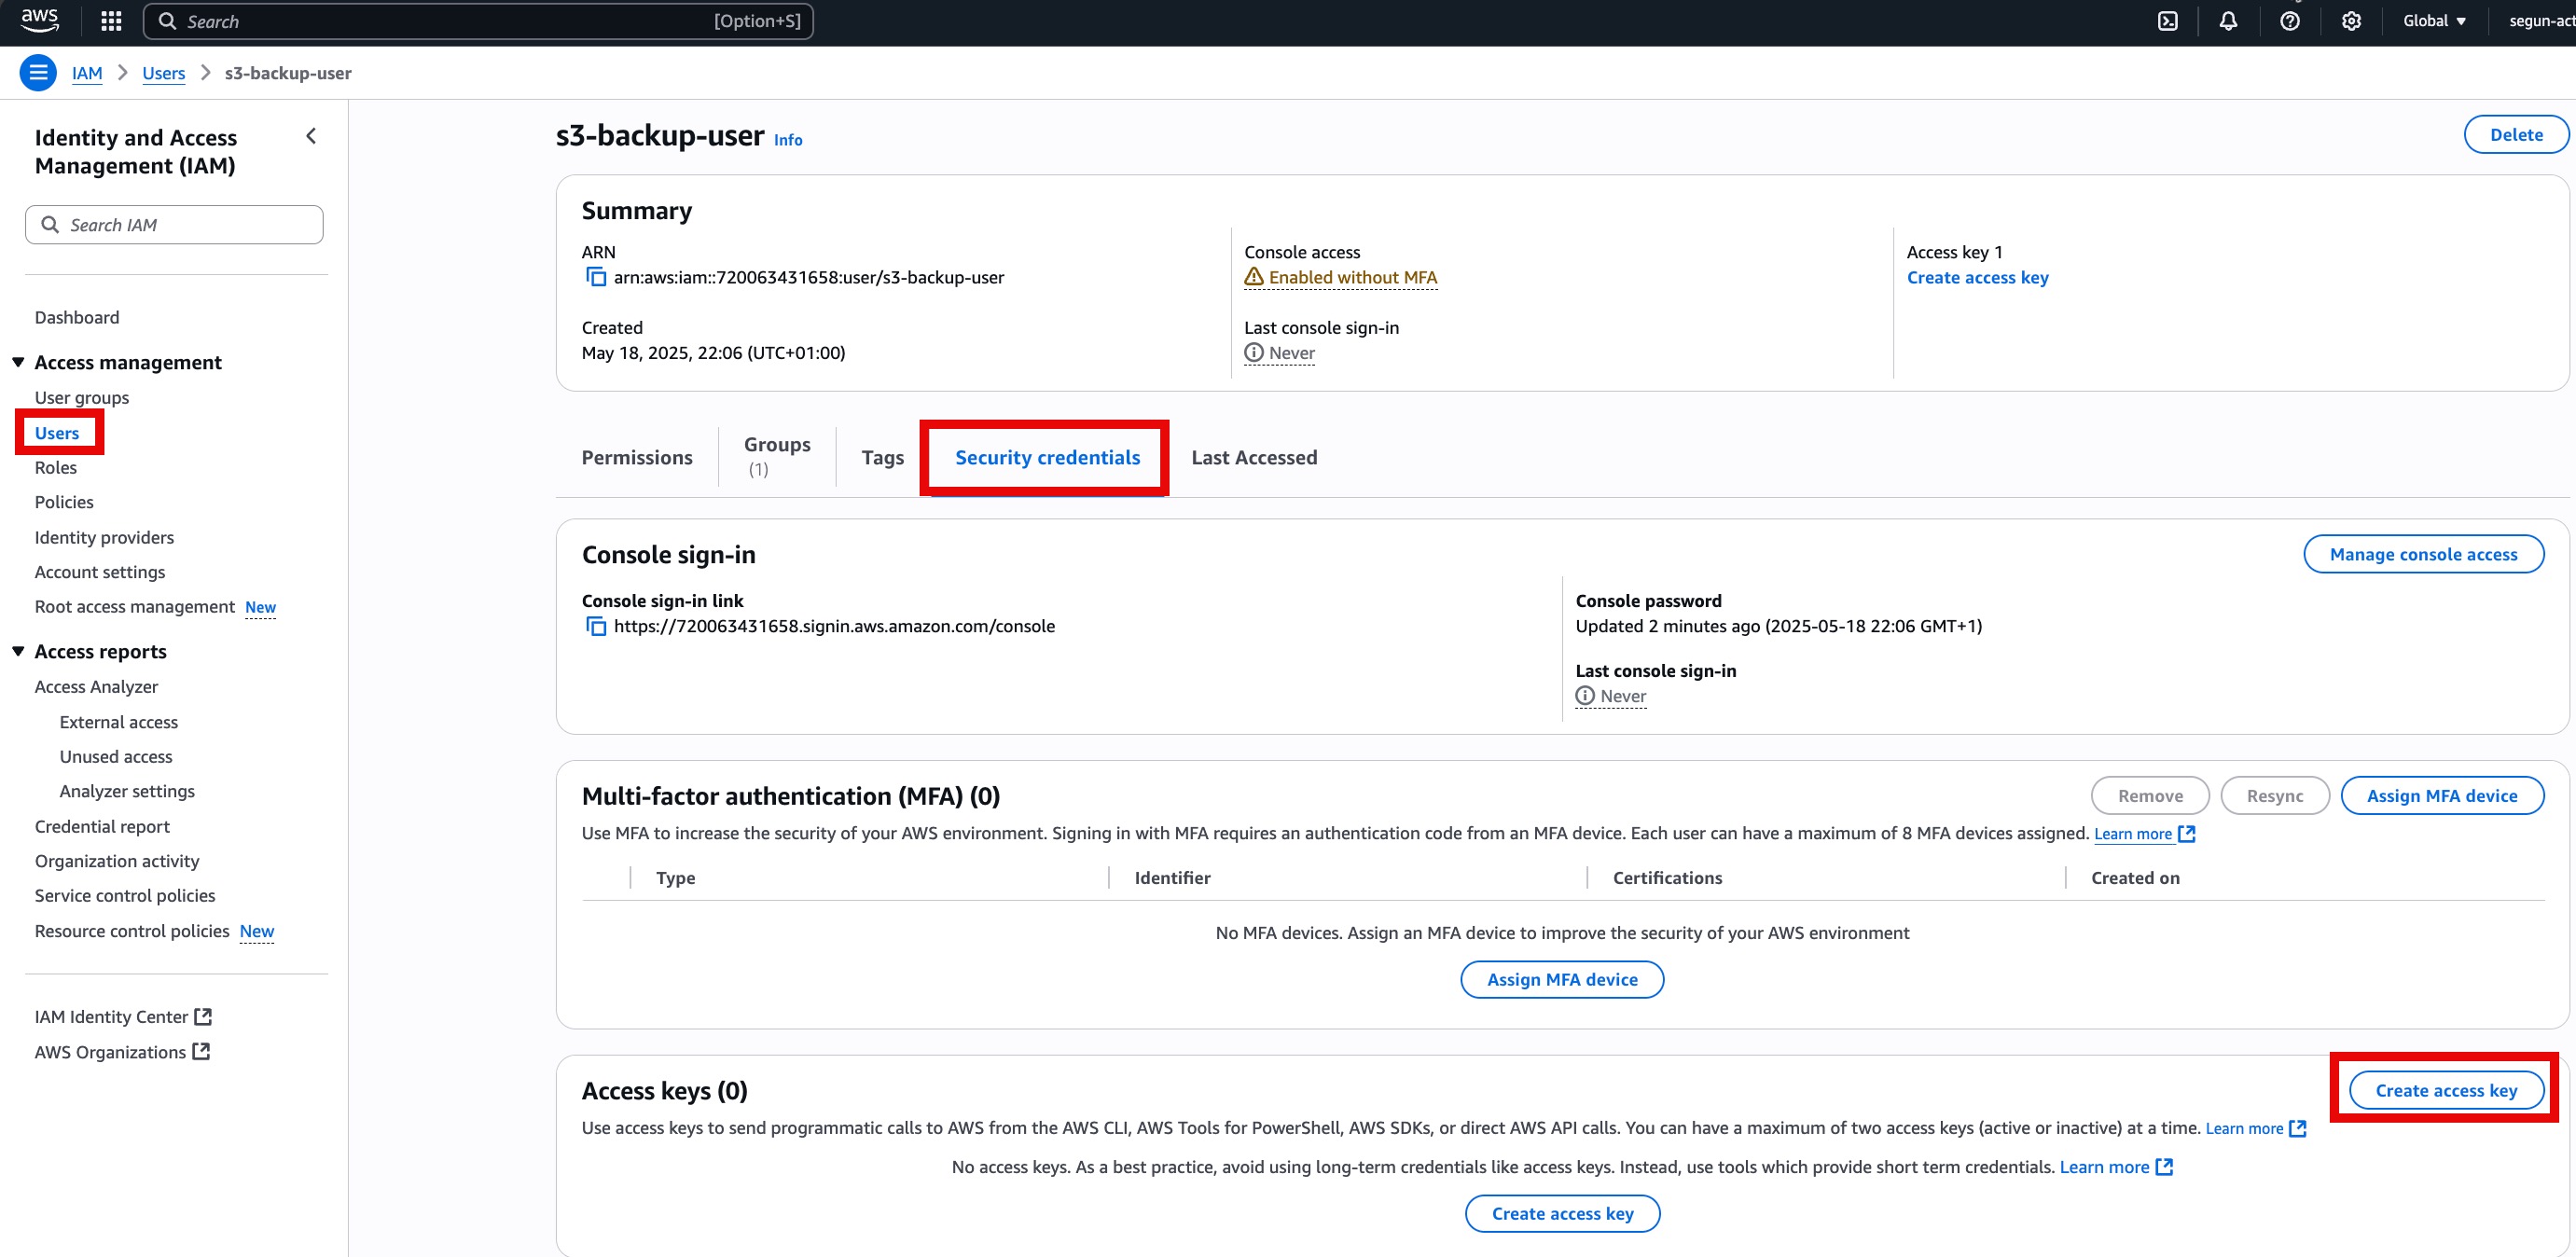Open the CloudShell terminal icon
The image size is (2576, 1257).
(x=2167, y=20)
